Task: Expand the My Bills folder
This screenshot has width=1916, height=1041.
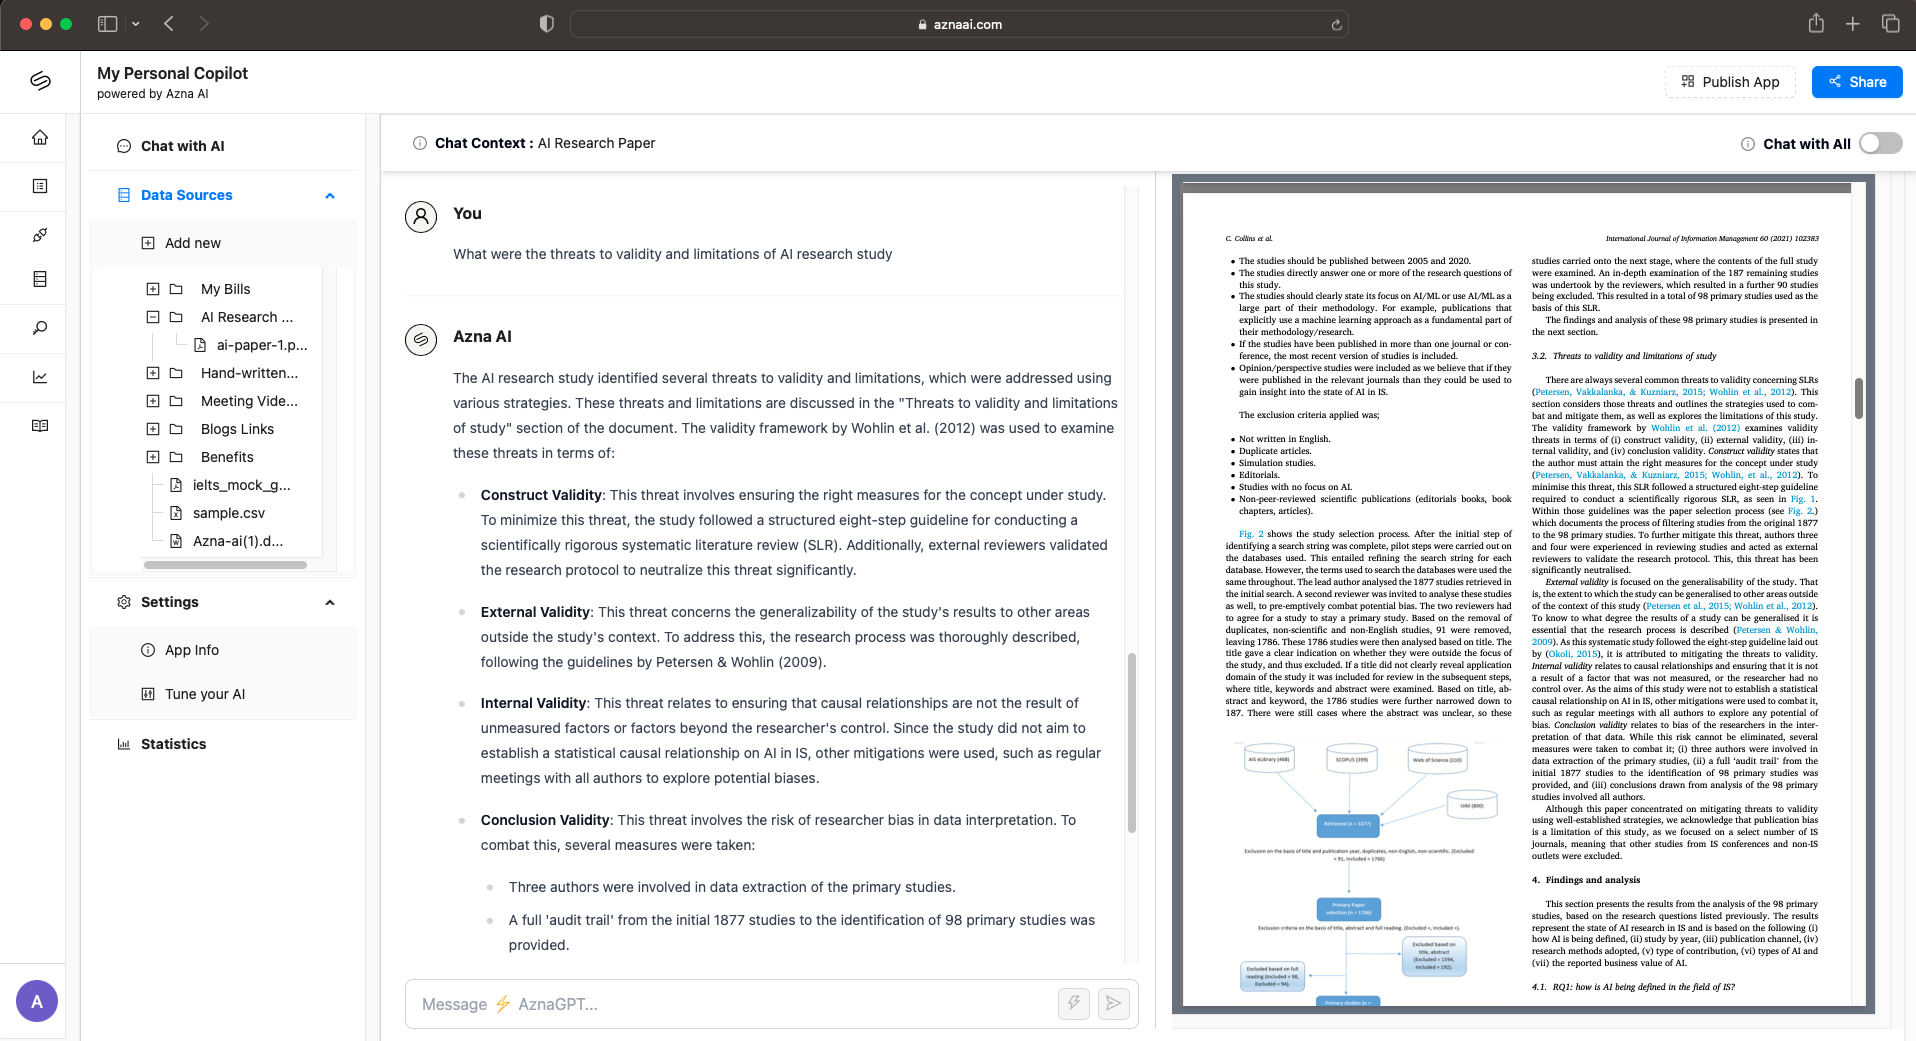Action: click(x=153, y=289)
